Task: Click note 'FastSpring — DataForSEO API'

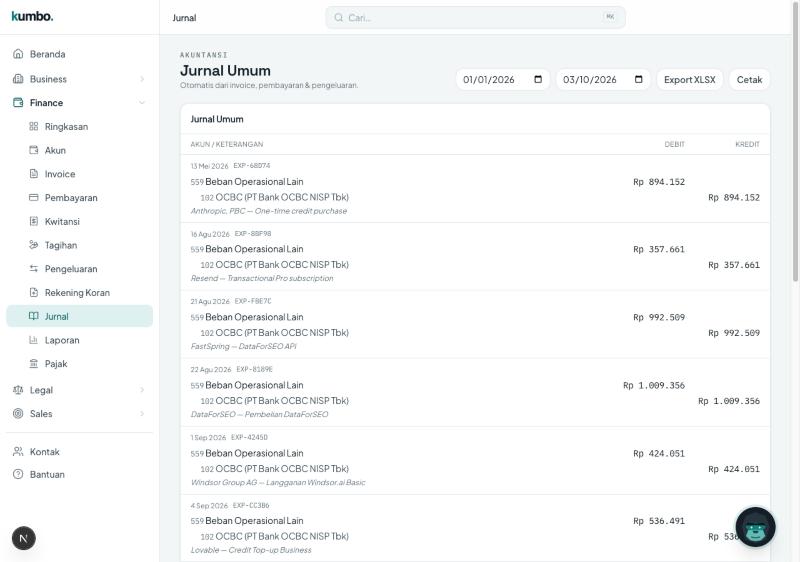Action: coord(243,346)
